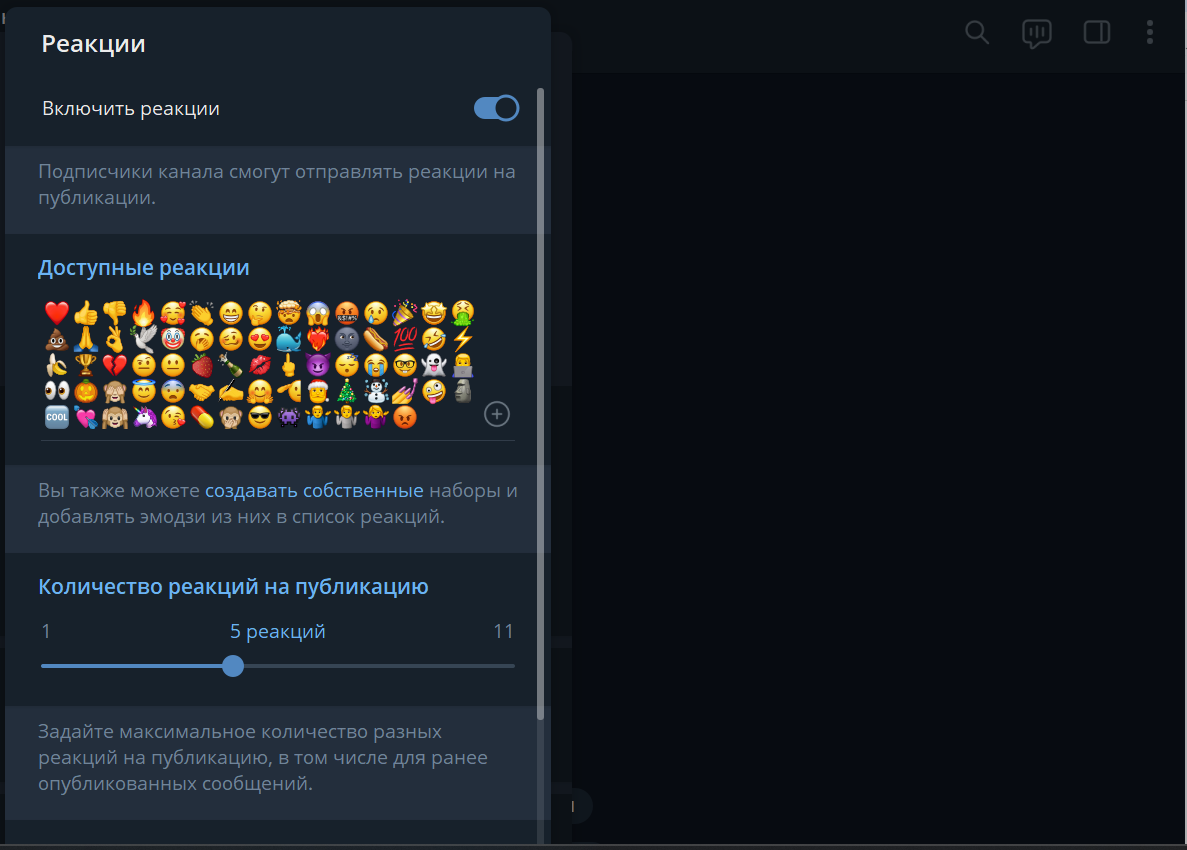Open chat search magnifier icon

(x=977, y=33)
